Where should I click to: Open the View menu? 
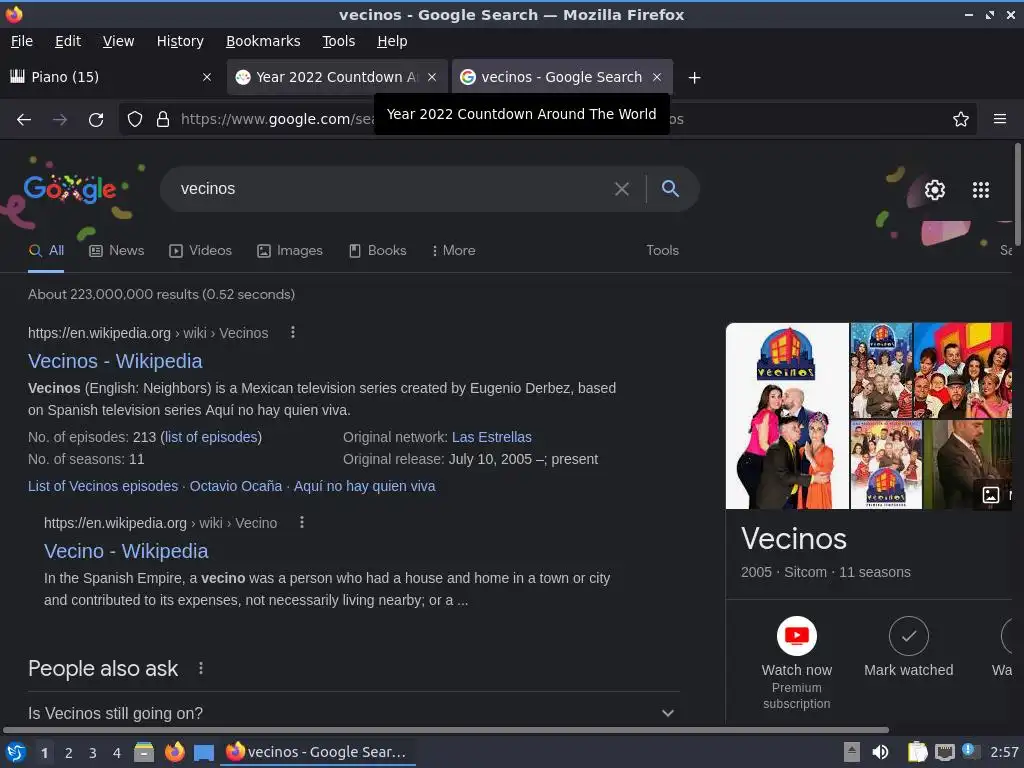click(118, 41)
